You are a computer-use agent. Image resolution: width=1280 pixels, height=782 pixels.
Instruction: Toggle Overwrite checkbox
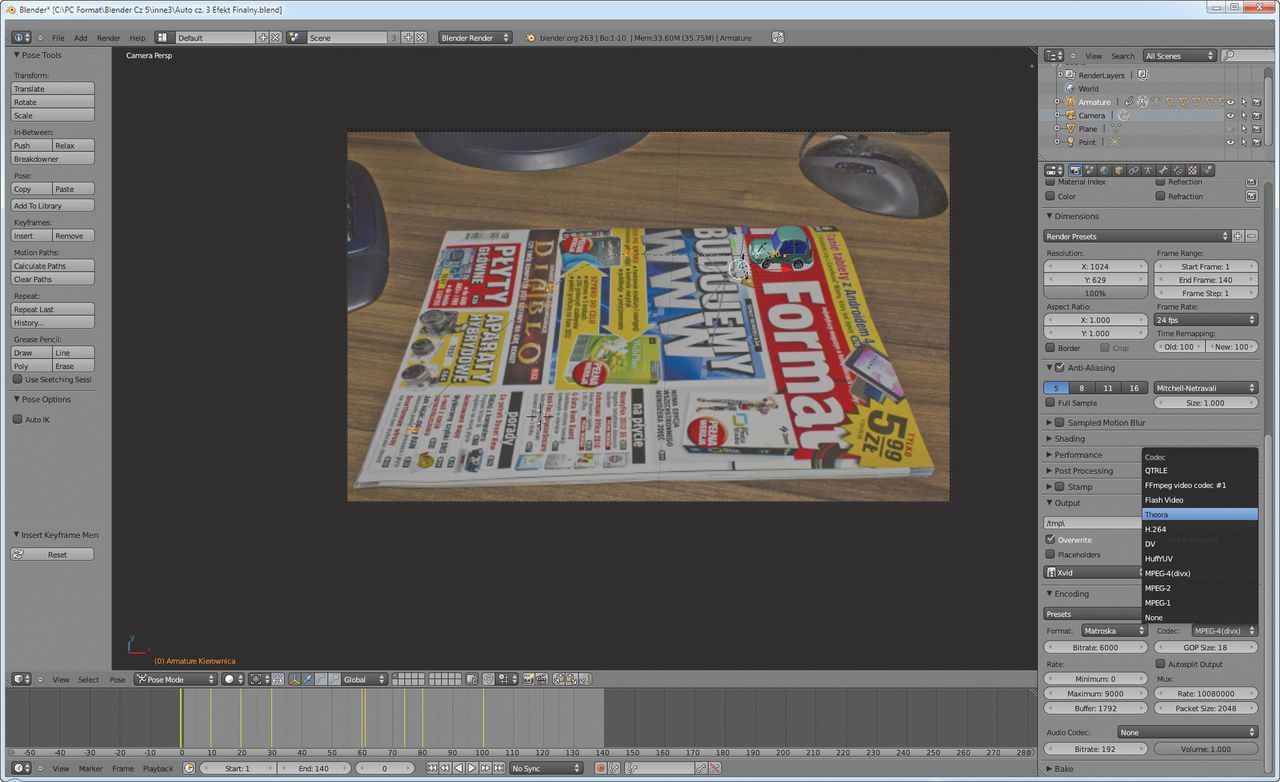click(x=1050, y=540)
